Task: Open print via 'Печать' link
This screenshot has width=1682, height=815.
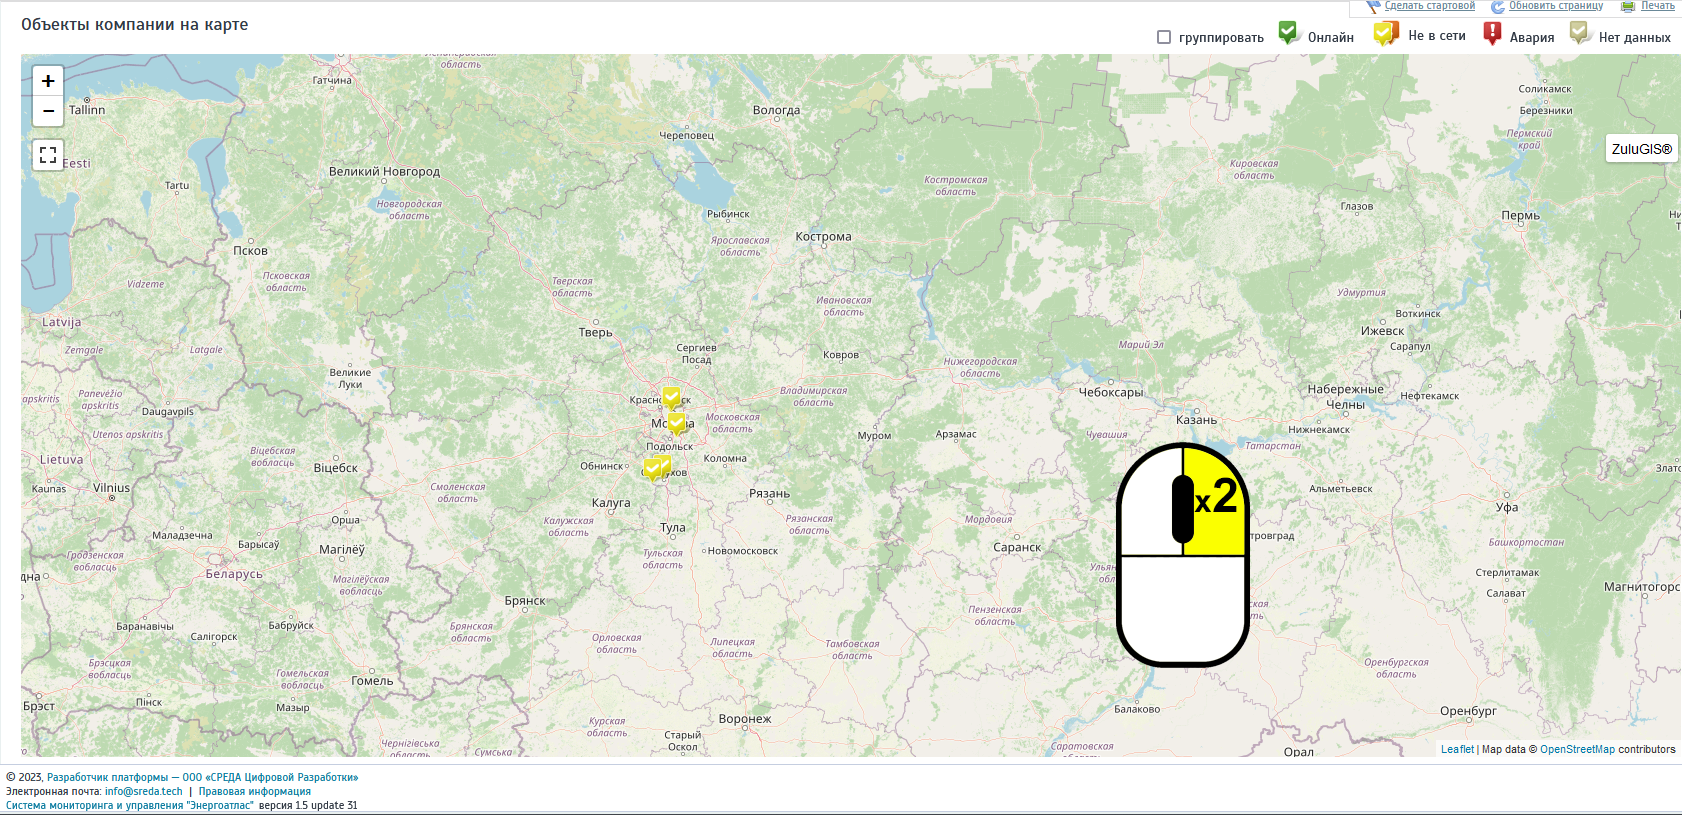Action: (1657, 6)
